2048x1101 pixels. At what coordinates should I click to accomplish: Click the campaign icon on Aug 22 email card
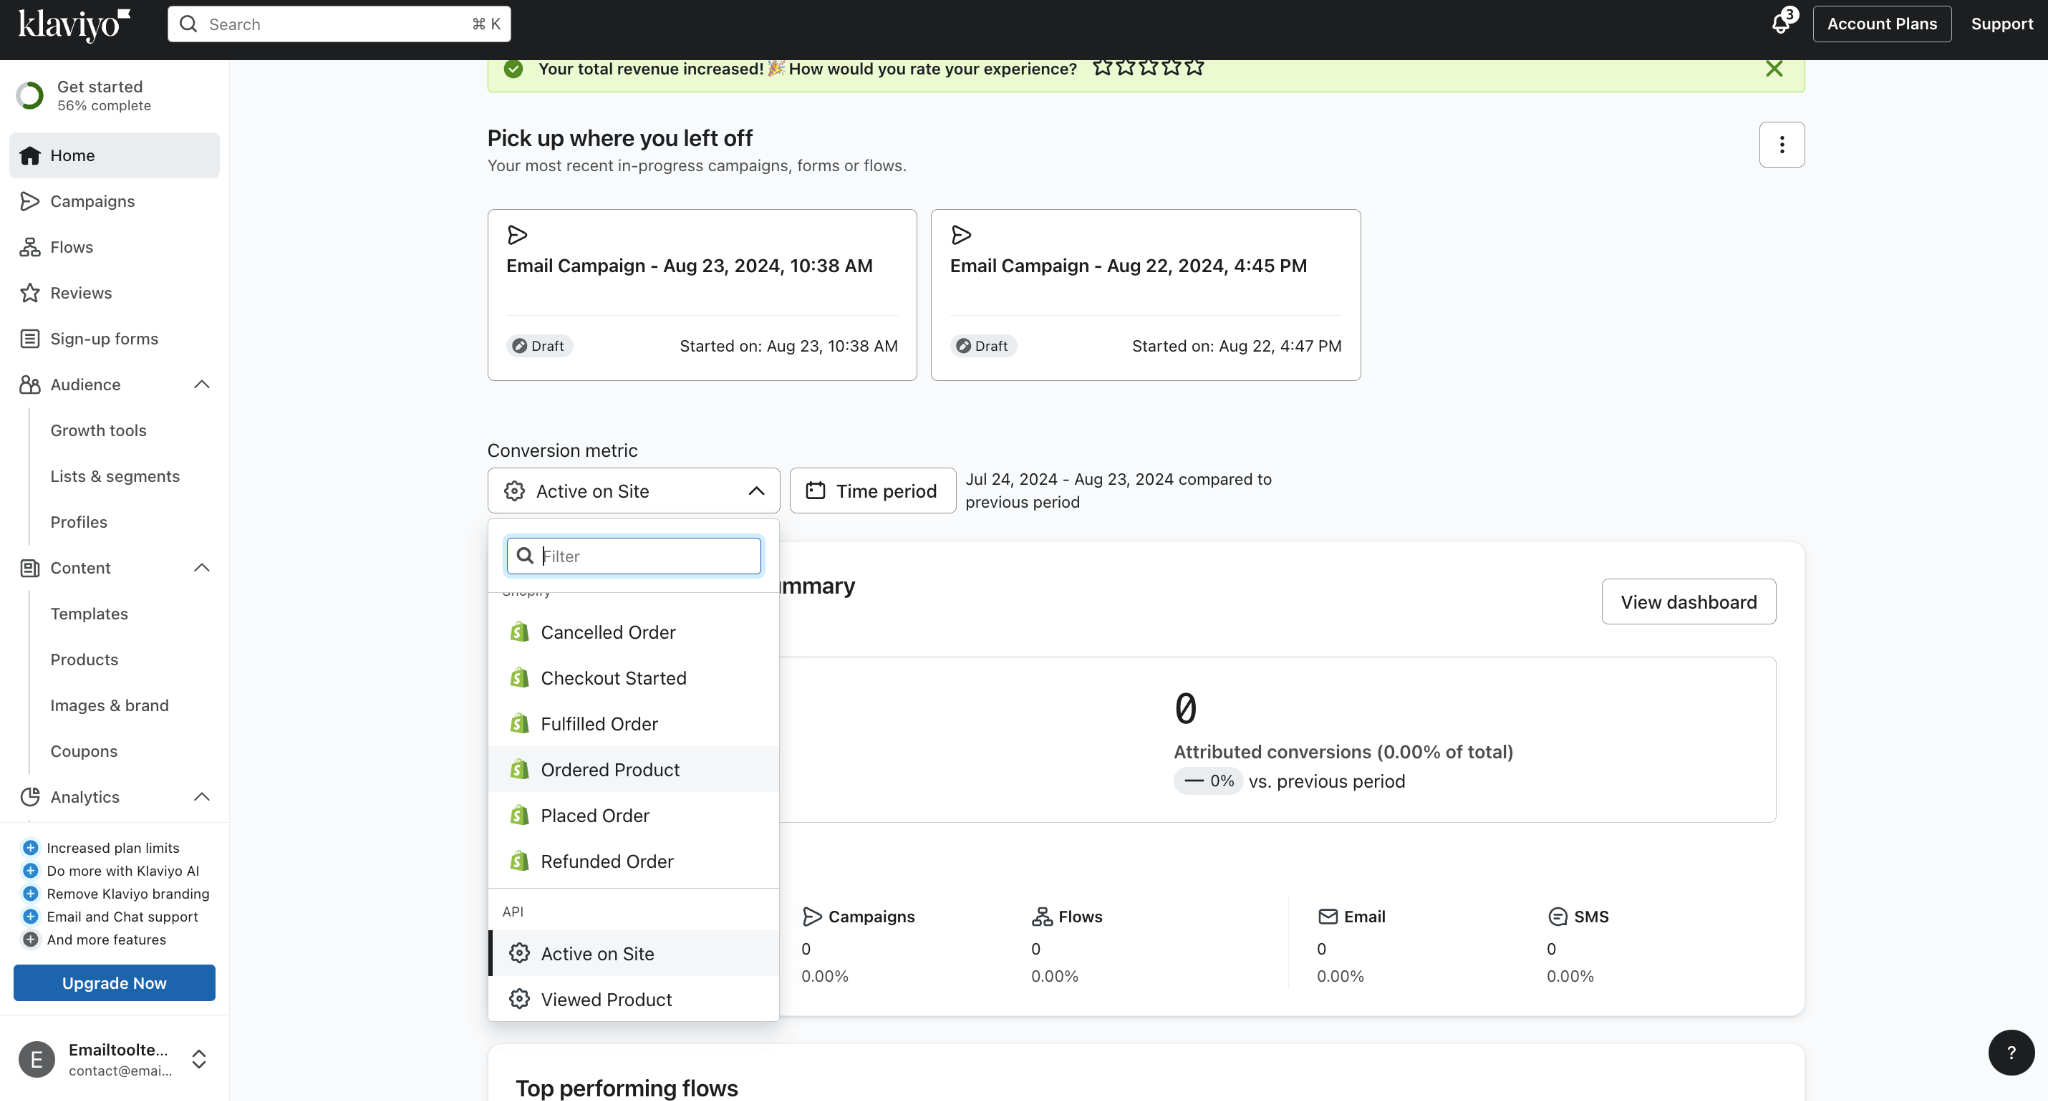[961, 235]
